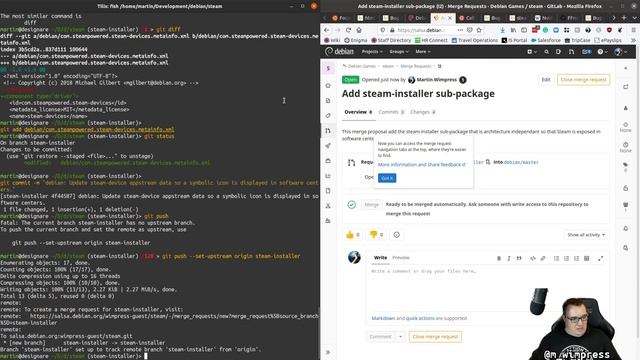Open the new item plus dropdown

pos(531,52)
